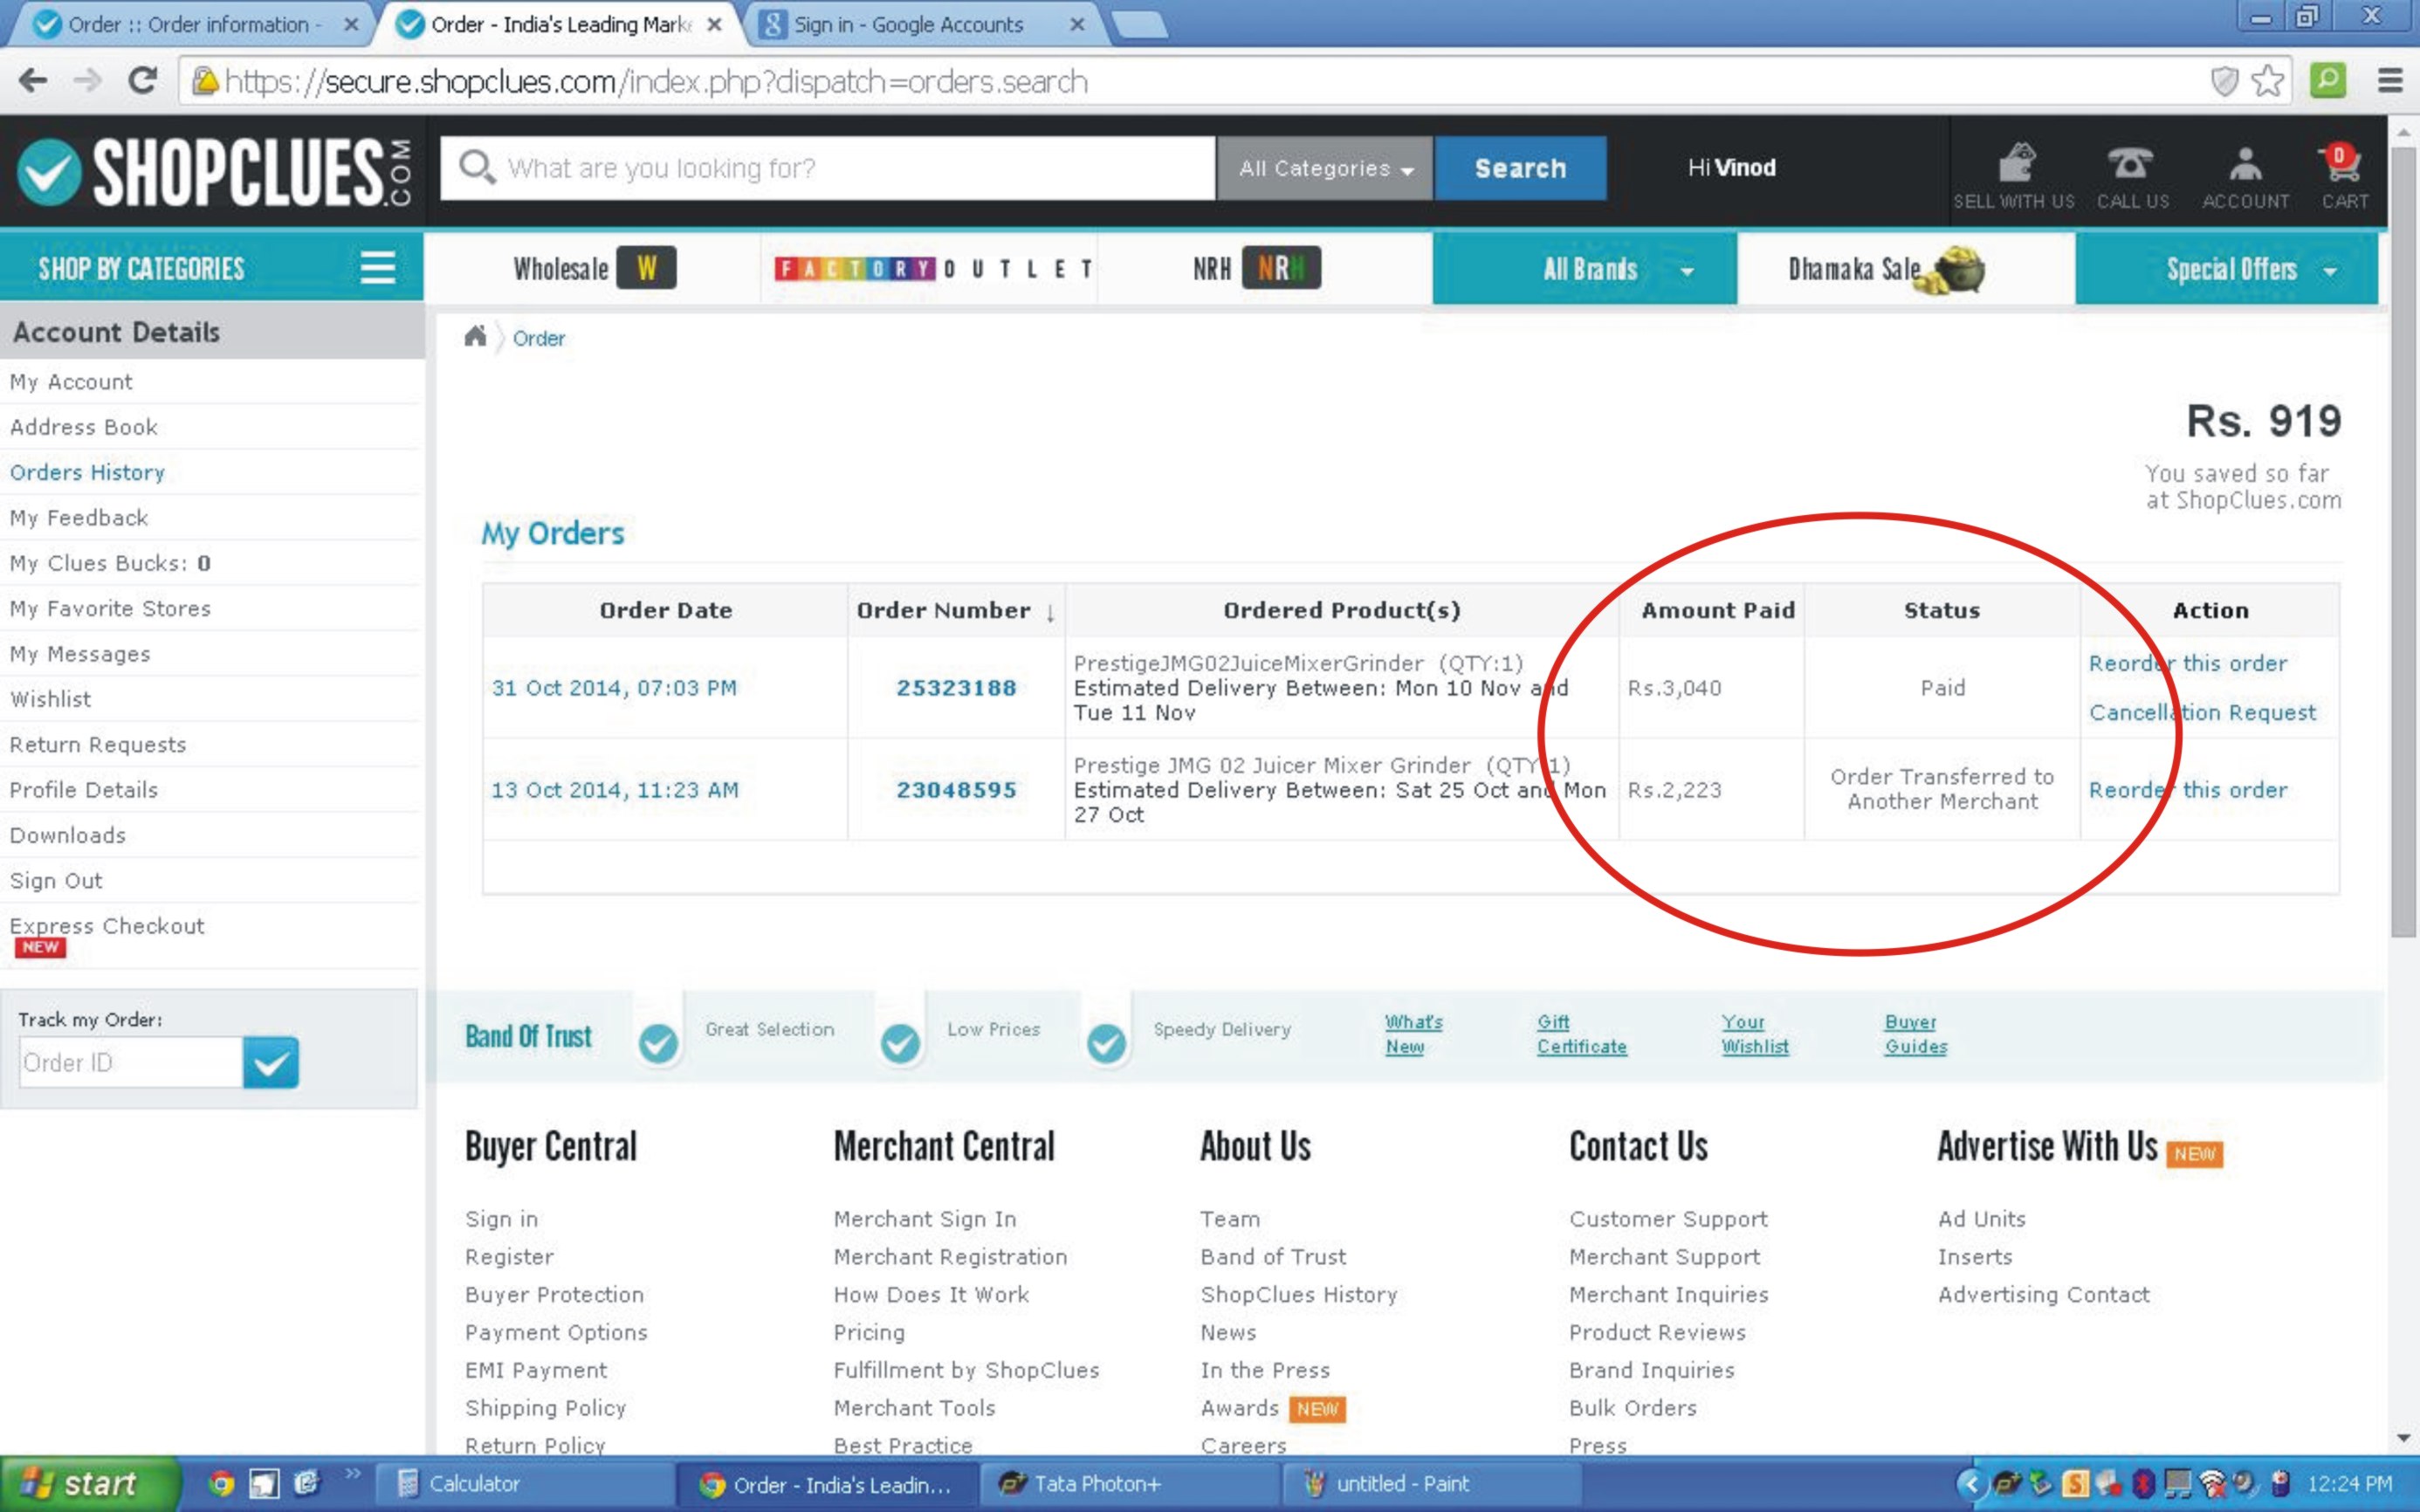This screenshot has height=1512, width=2420.
Task: Switch to Sign in - Google Accounts tab
Action: click(x=908, y=24)
